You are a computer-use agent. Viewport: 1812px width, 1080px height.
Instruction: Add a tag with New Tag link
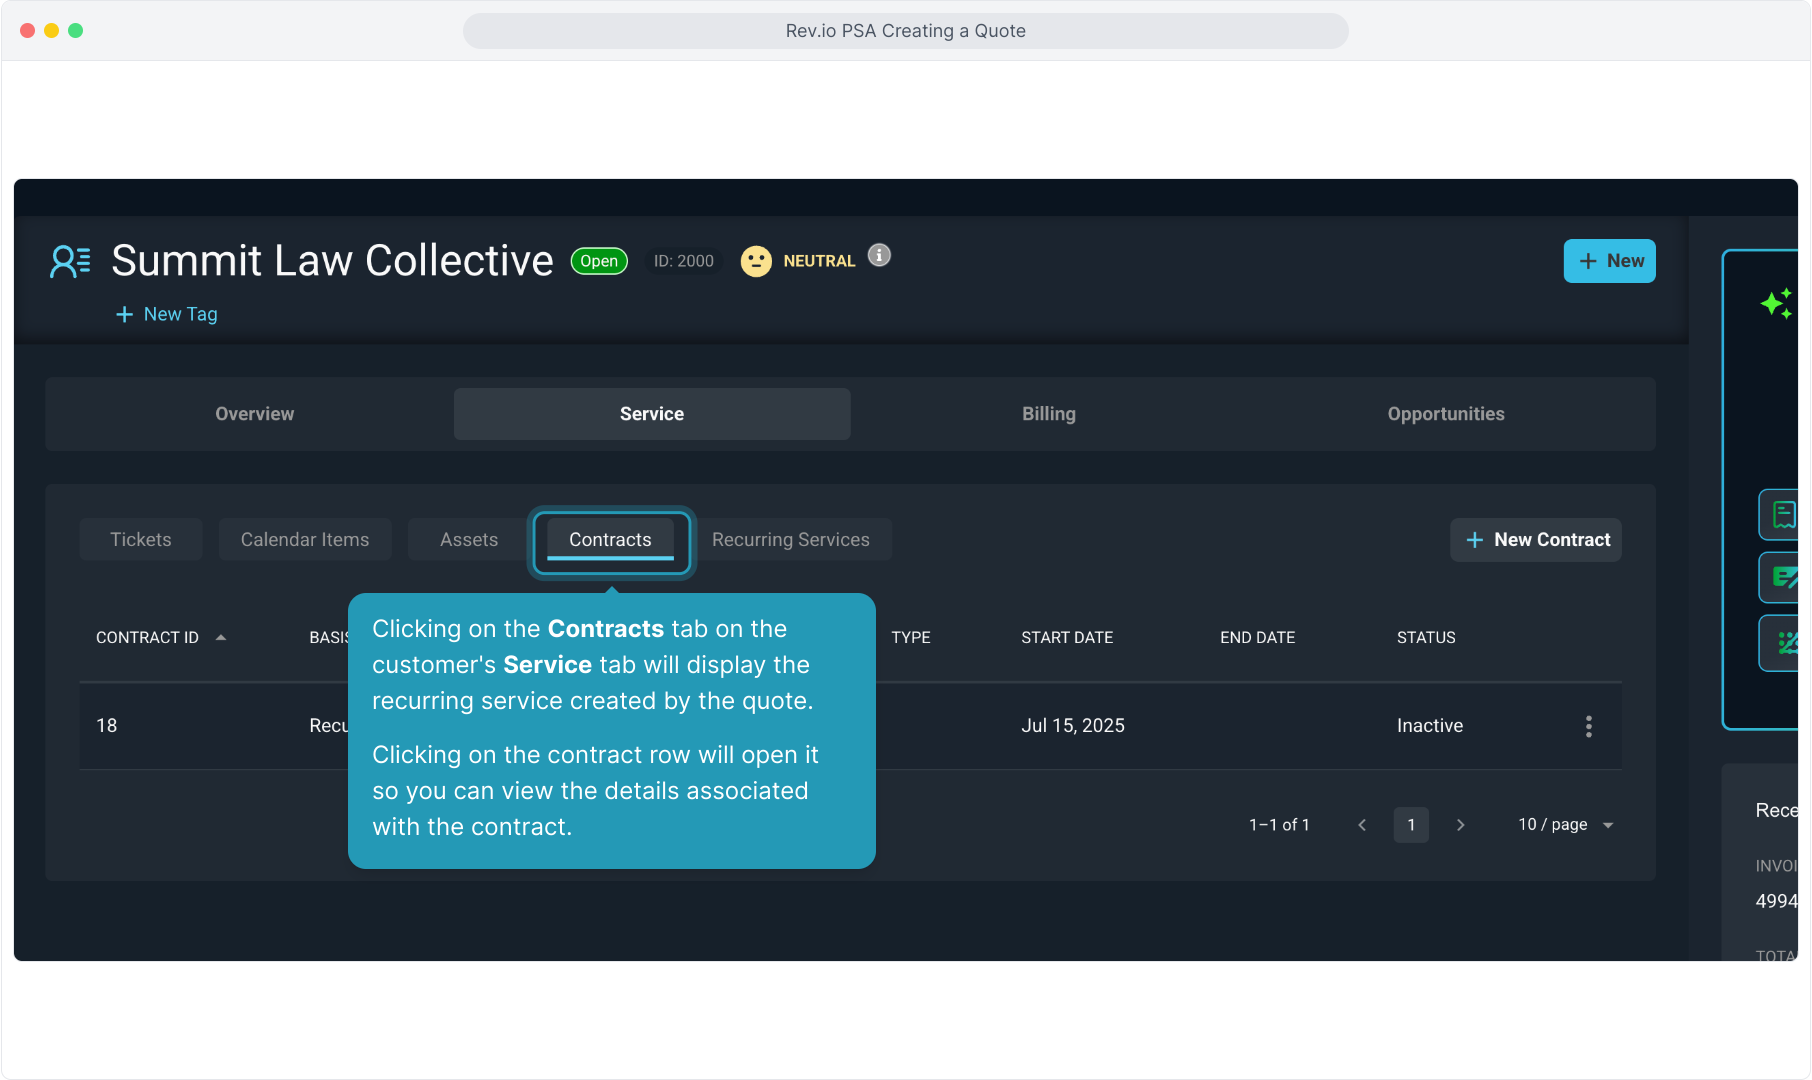[167, 314]
